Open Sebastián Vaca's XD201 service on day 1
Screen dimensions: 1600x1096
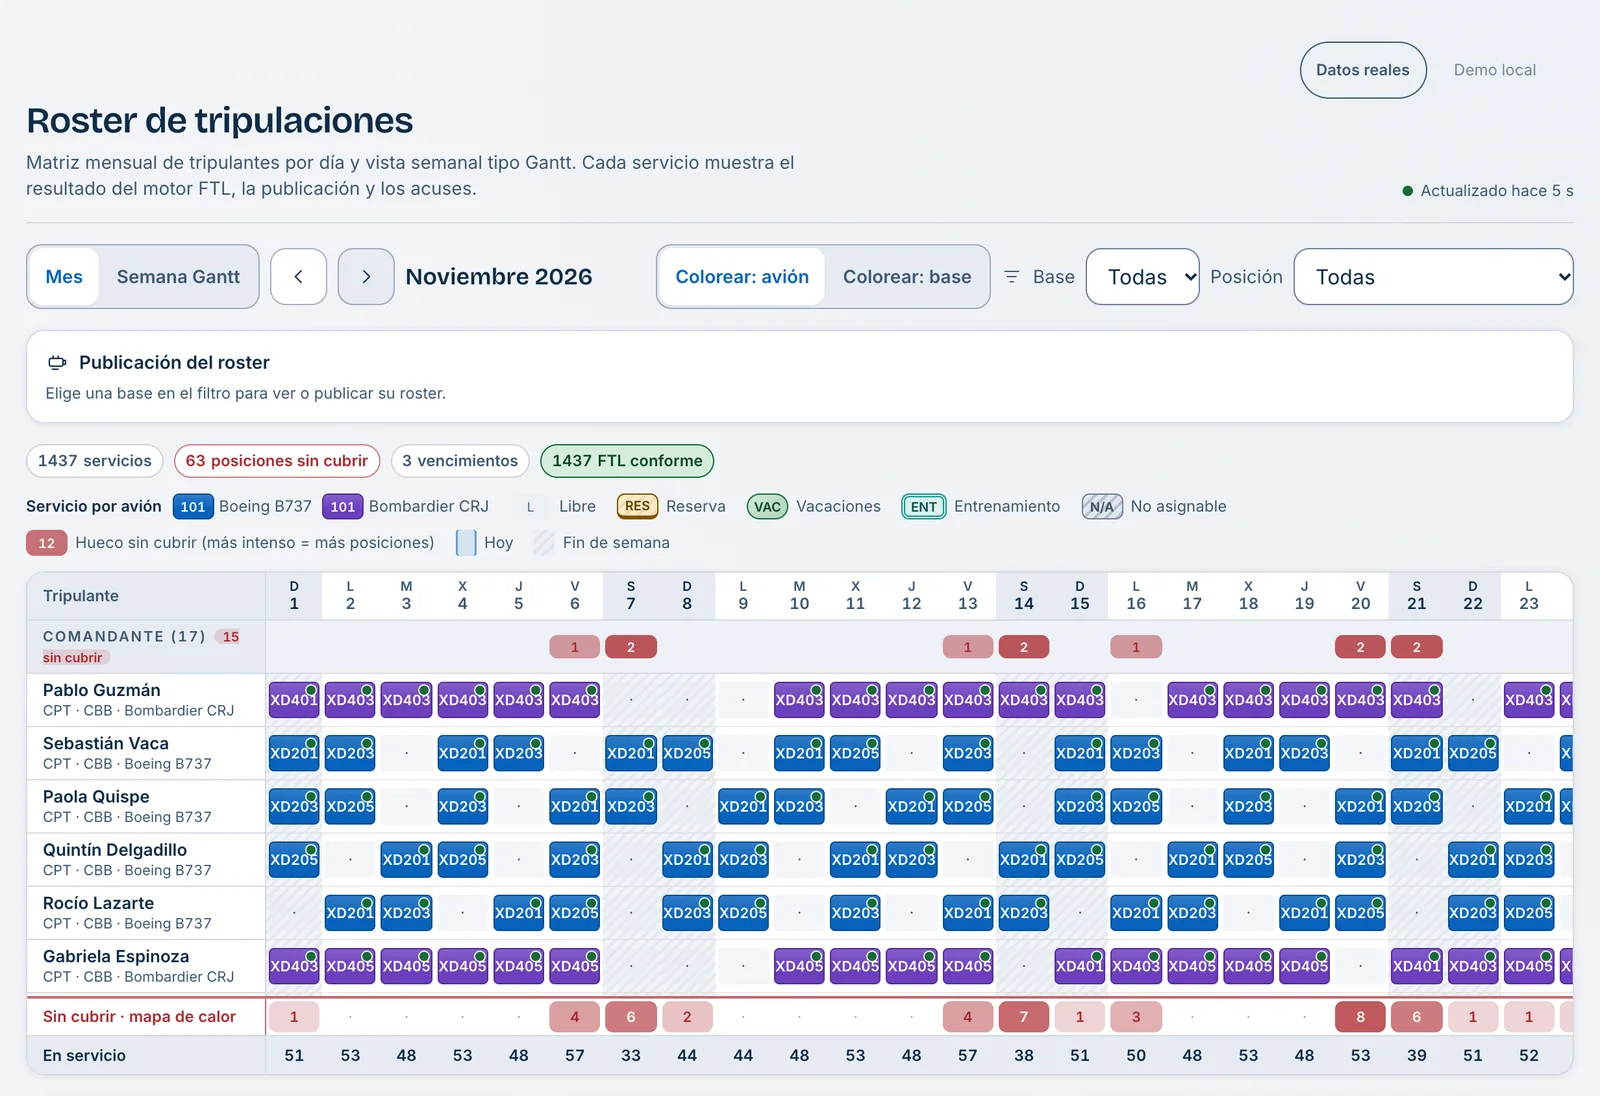[294, 753]
